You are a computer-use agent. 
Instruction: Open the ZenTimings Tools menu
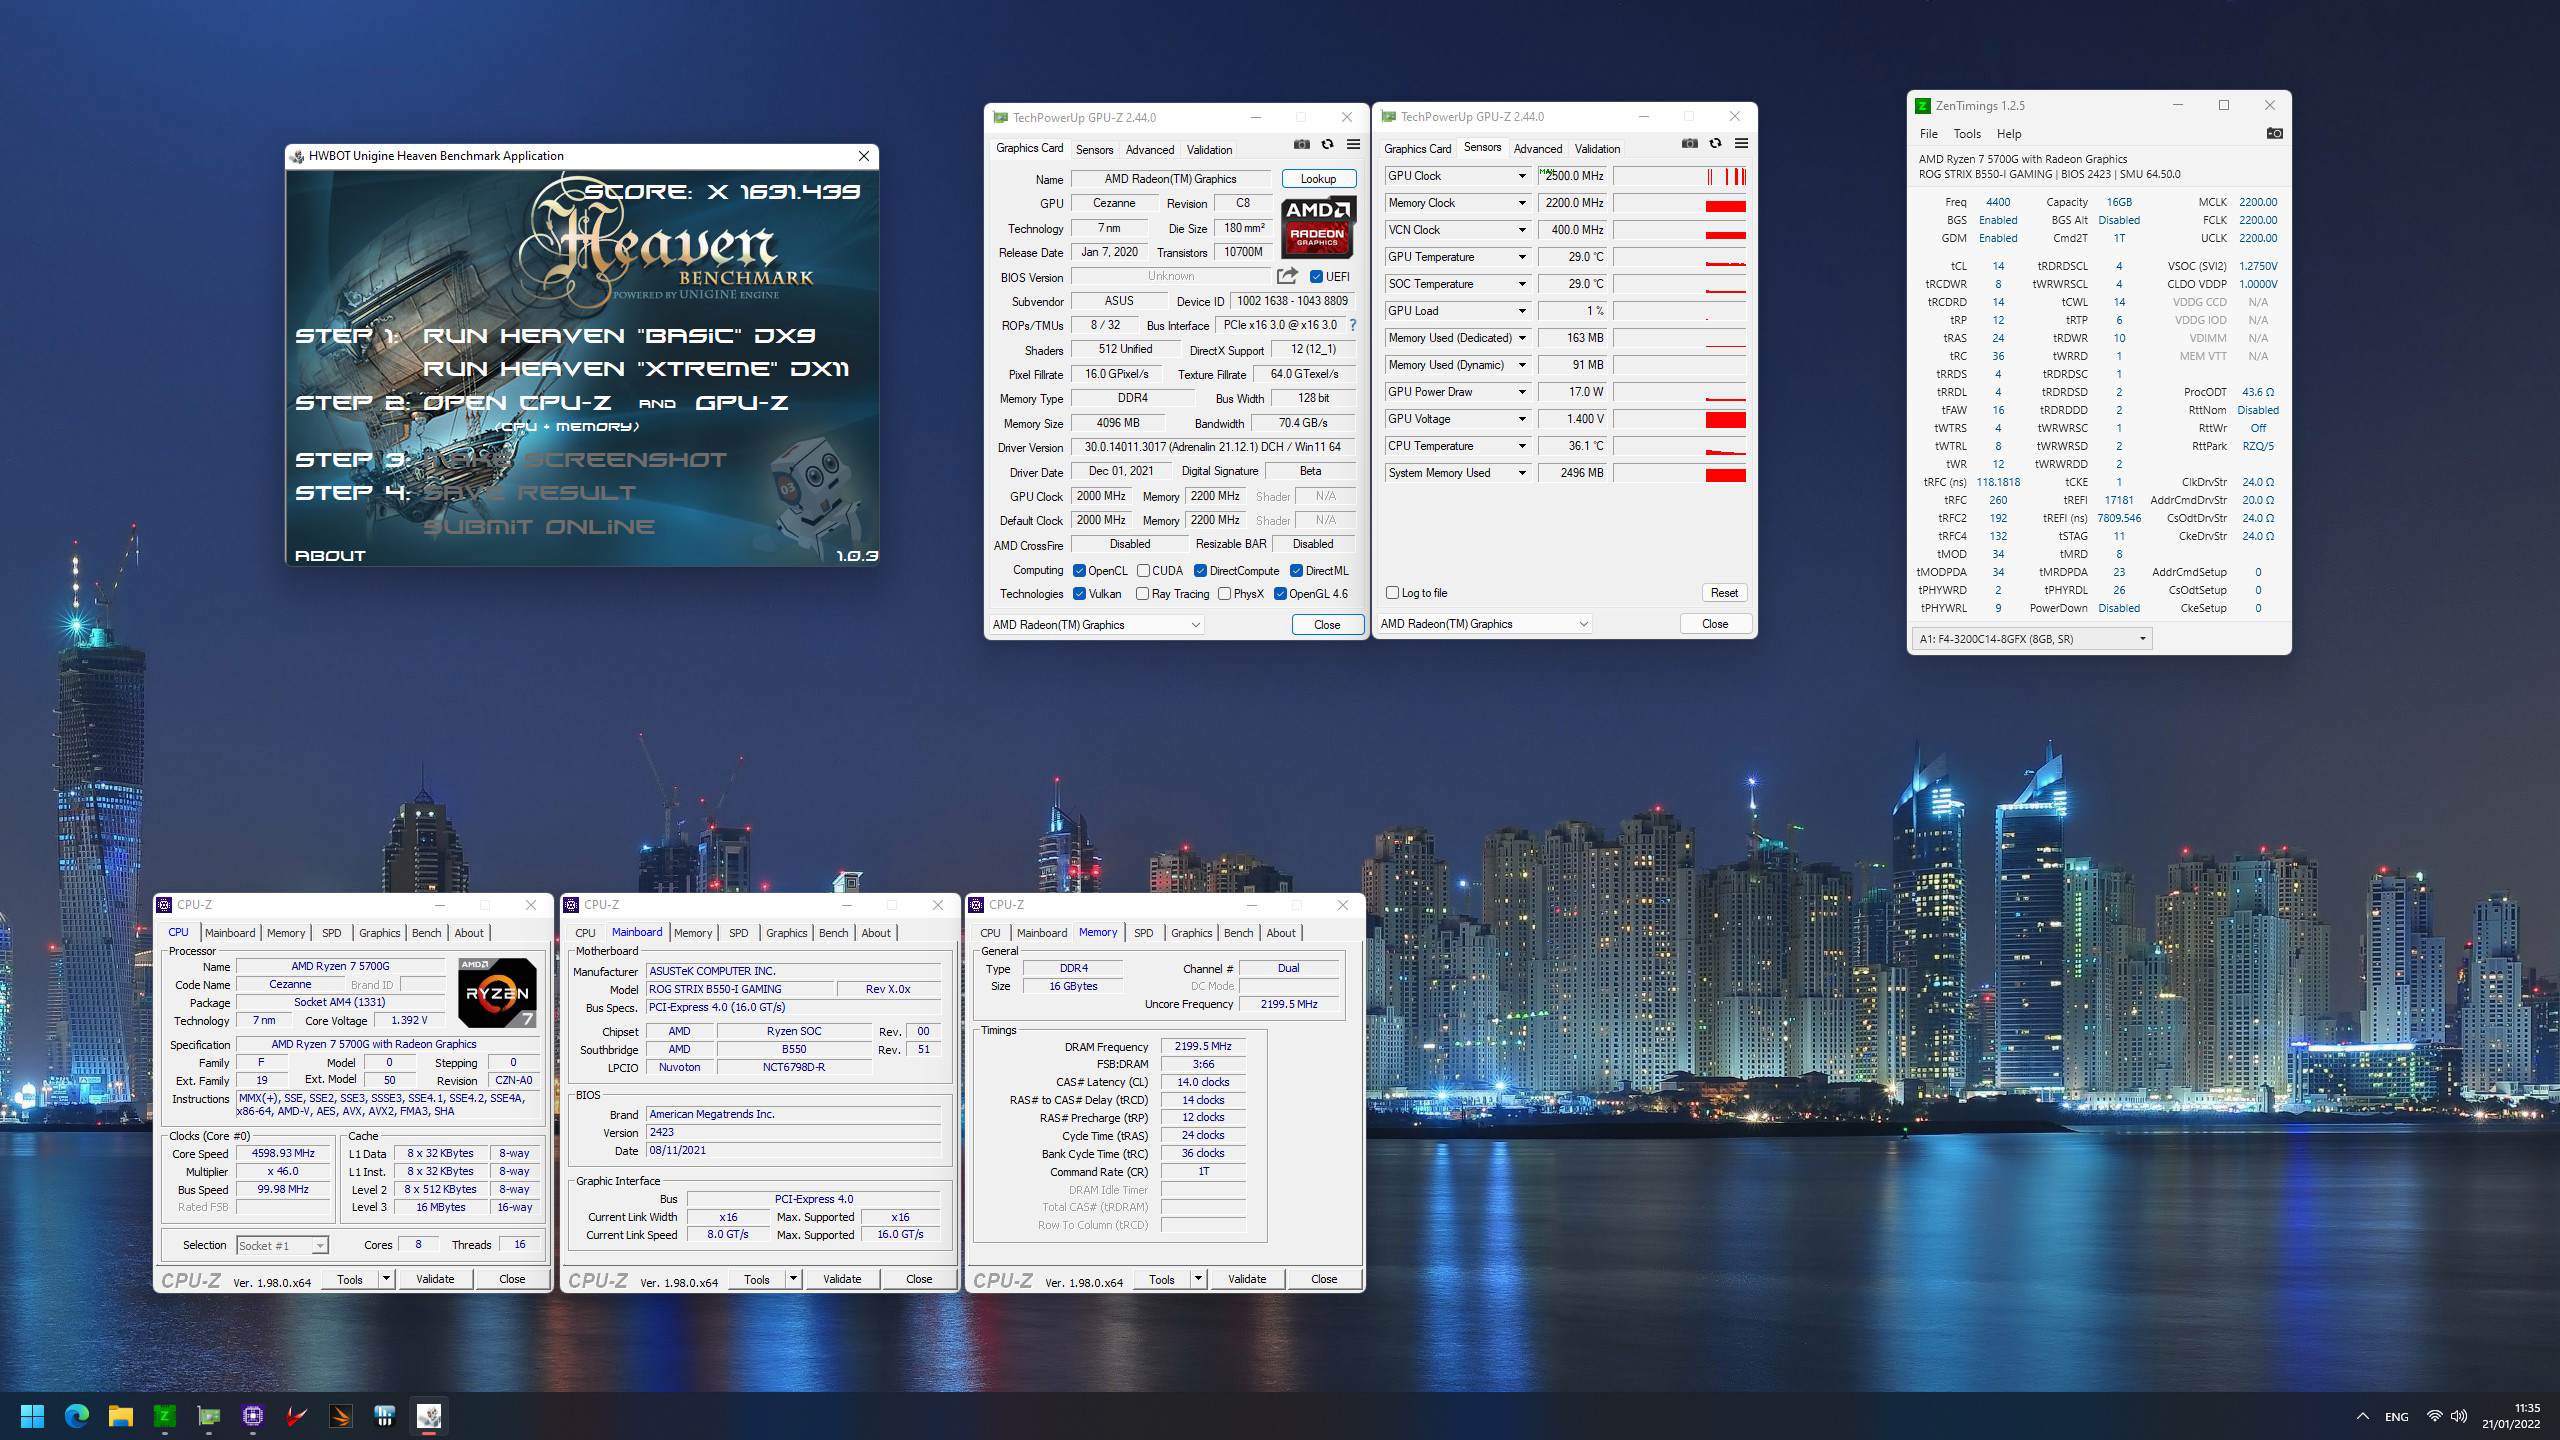(x=1967, y=134)
